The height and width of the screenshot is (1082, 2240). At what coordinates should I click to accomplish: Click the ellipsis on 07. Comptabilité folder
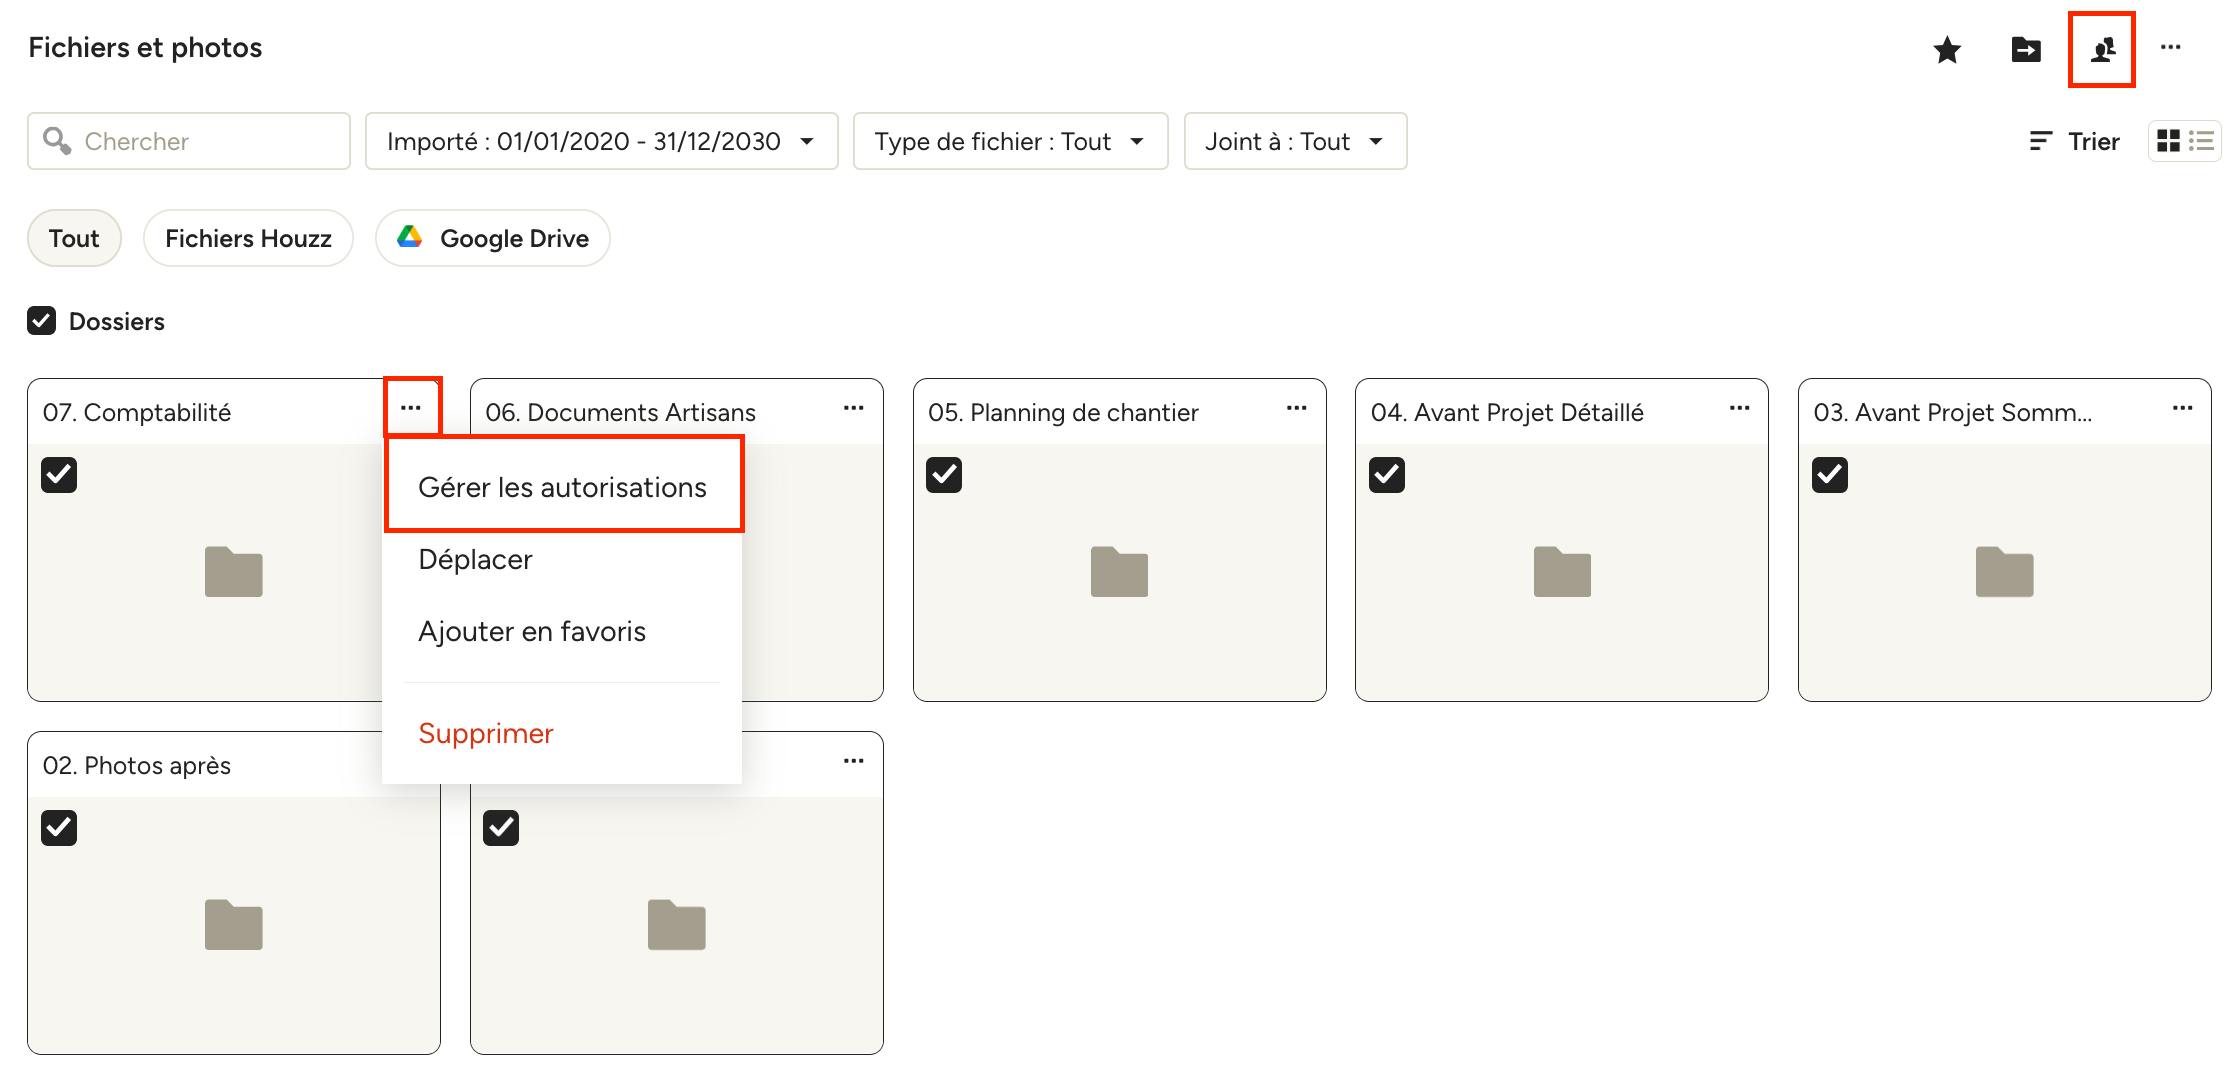click(x=411, y=408)
